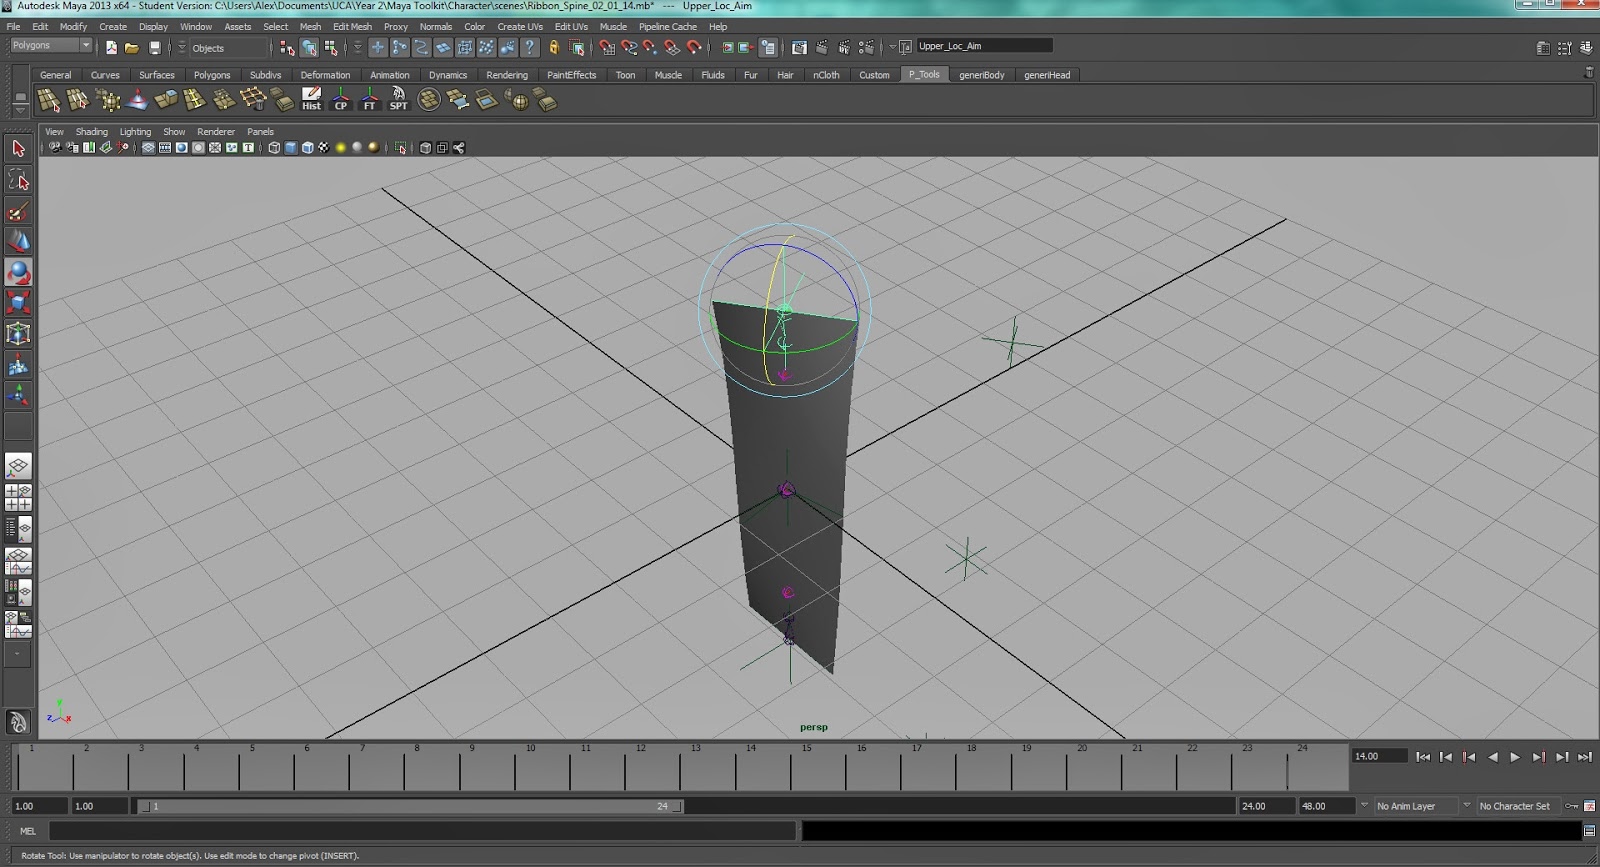Play the animation forwards
Viewport: 1600px width, 867px height.
coord(1515,757)
